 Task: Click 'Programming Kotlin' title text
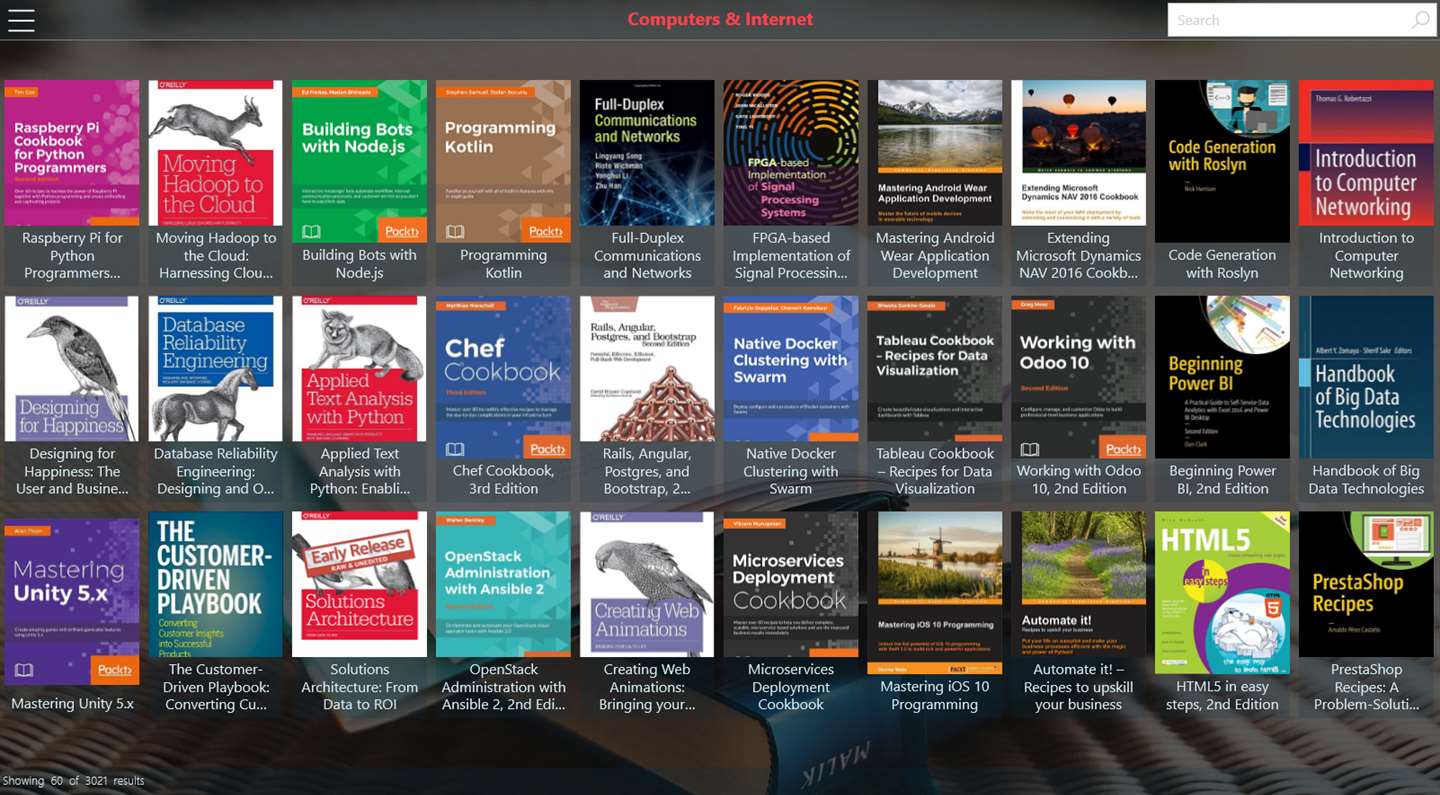(x=504, y=264)
